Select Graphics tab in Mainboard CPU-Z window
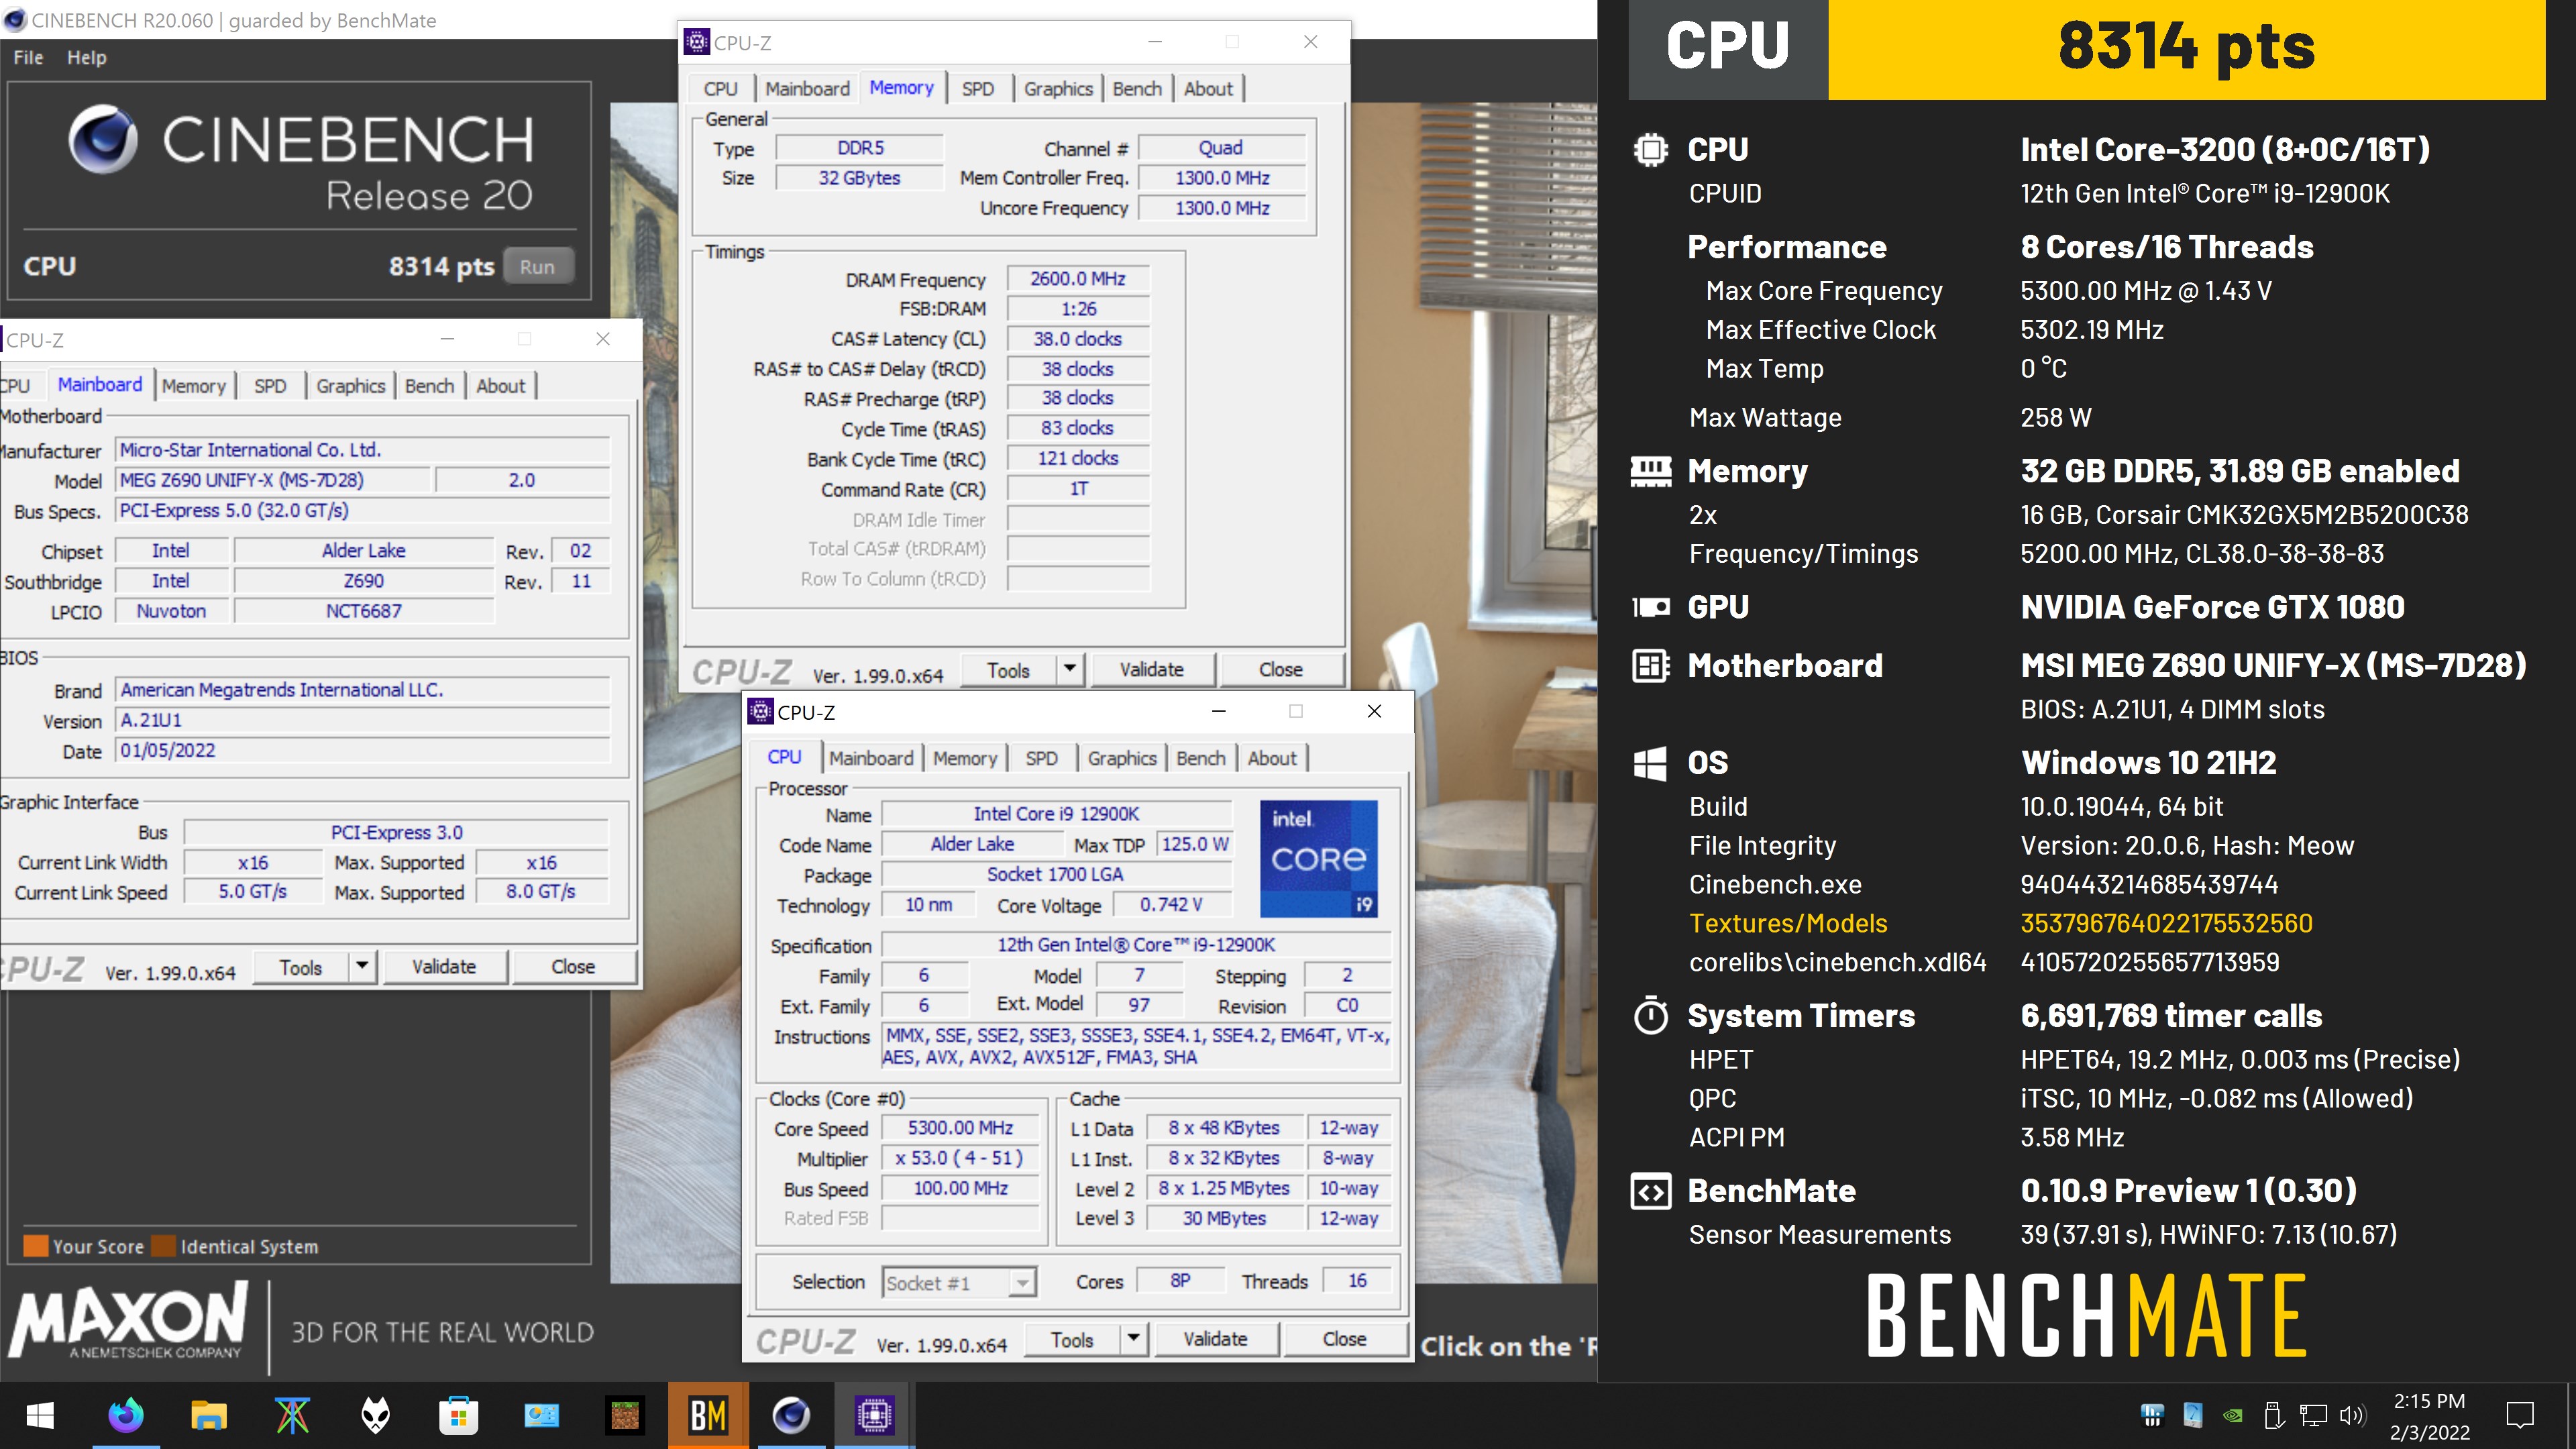The image size is (2576, 1449). [x=350, y=386]
